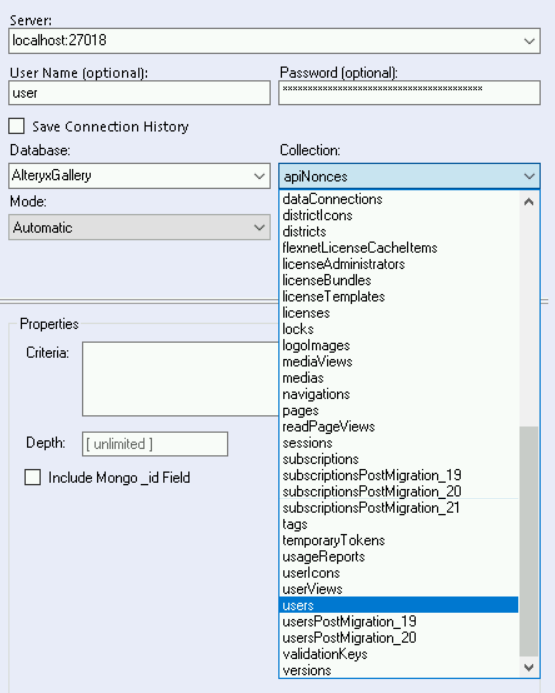Select licenses collection entry
This screenshot has height=693, width=555.
point(399,313)
